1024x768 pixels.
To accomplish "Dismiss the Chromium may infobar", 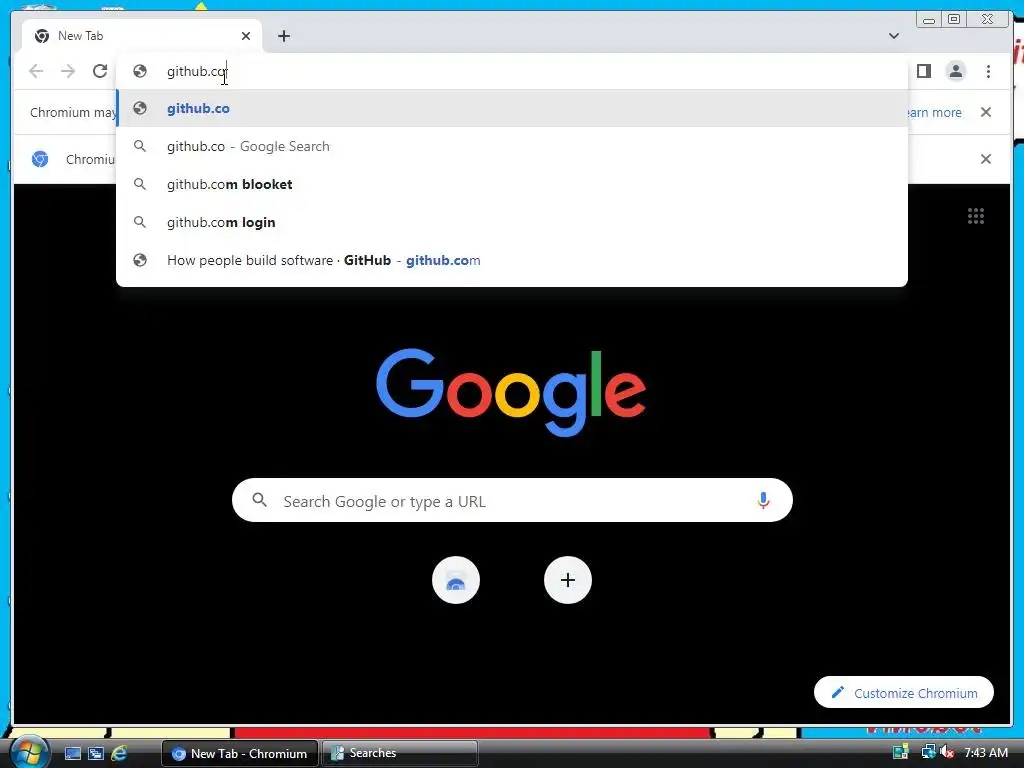I will [x=985, y=112].
